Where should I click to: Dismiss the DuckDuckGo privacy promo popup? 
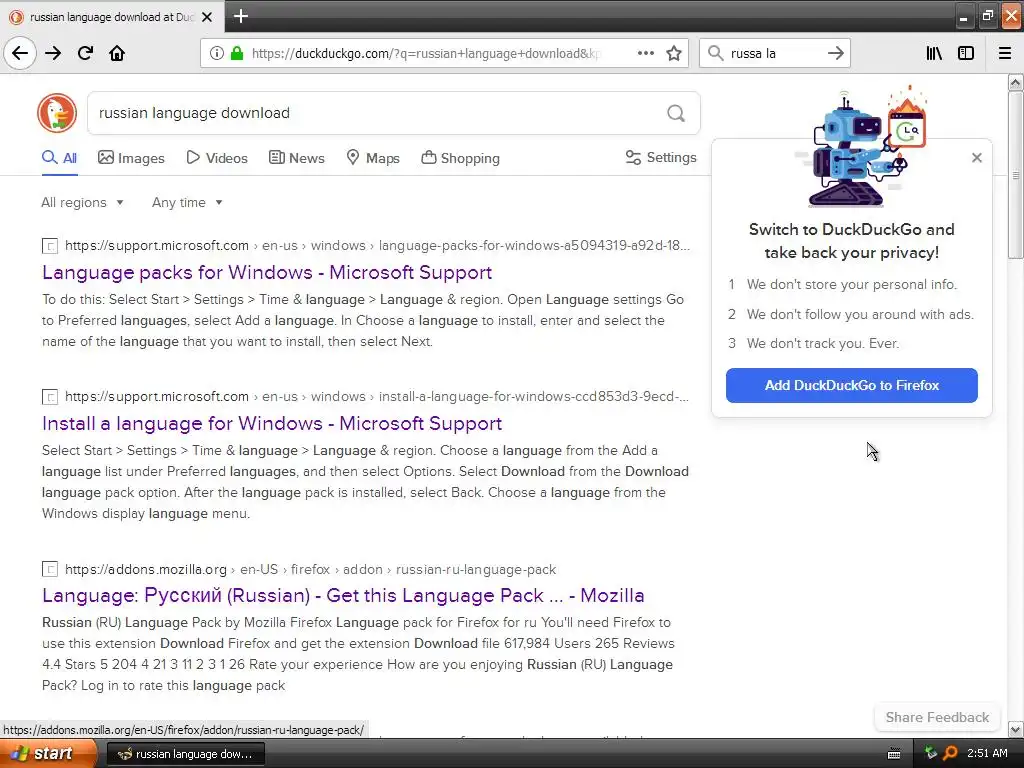tap(976, 157)
